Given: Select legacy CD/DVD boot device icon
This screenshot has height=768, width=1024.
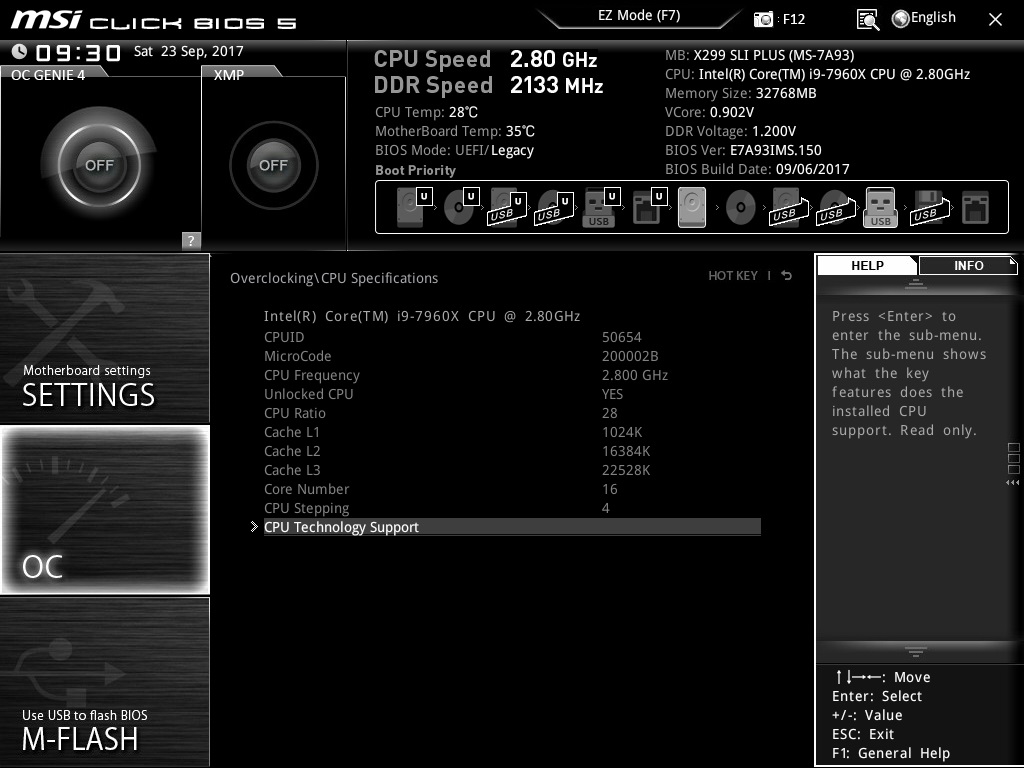Looking at the screenshot, I should (741, 208).
